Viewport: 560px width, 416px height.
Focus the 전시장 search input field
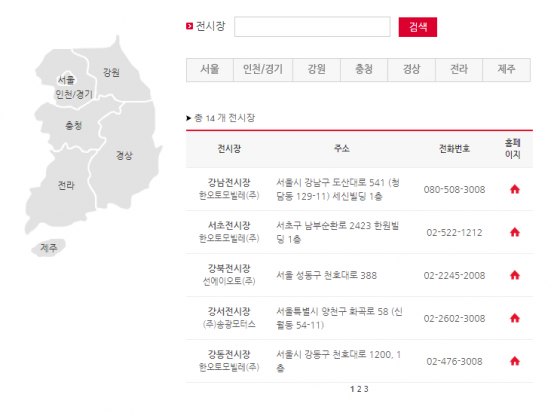[312, 26]
